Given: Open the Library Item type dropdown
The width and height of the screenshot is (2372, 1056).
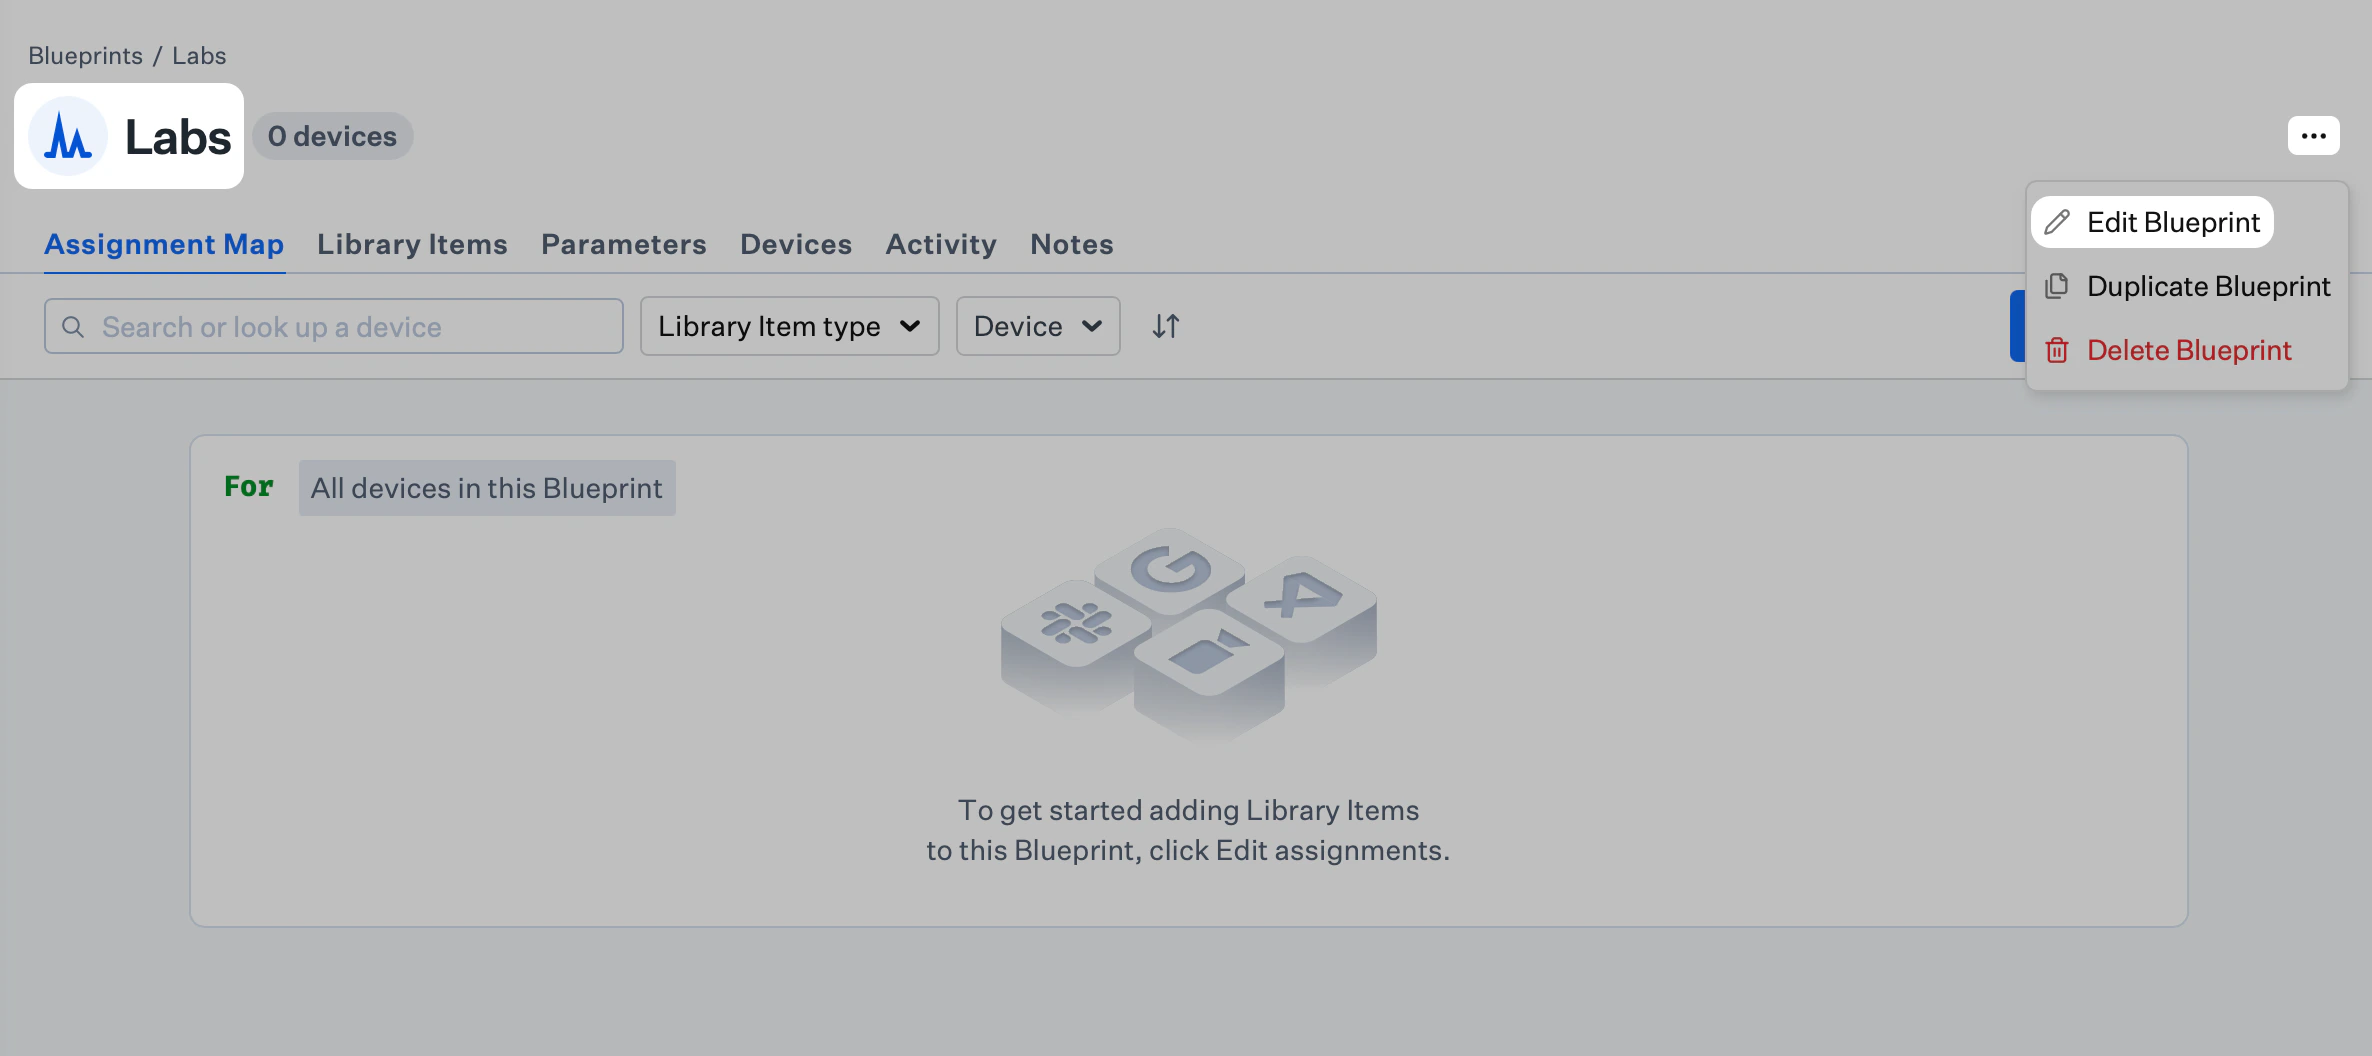Looking at the screenshot, I should [789, 326].
